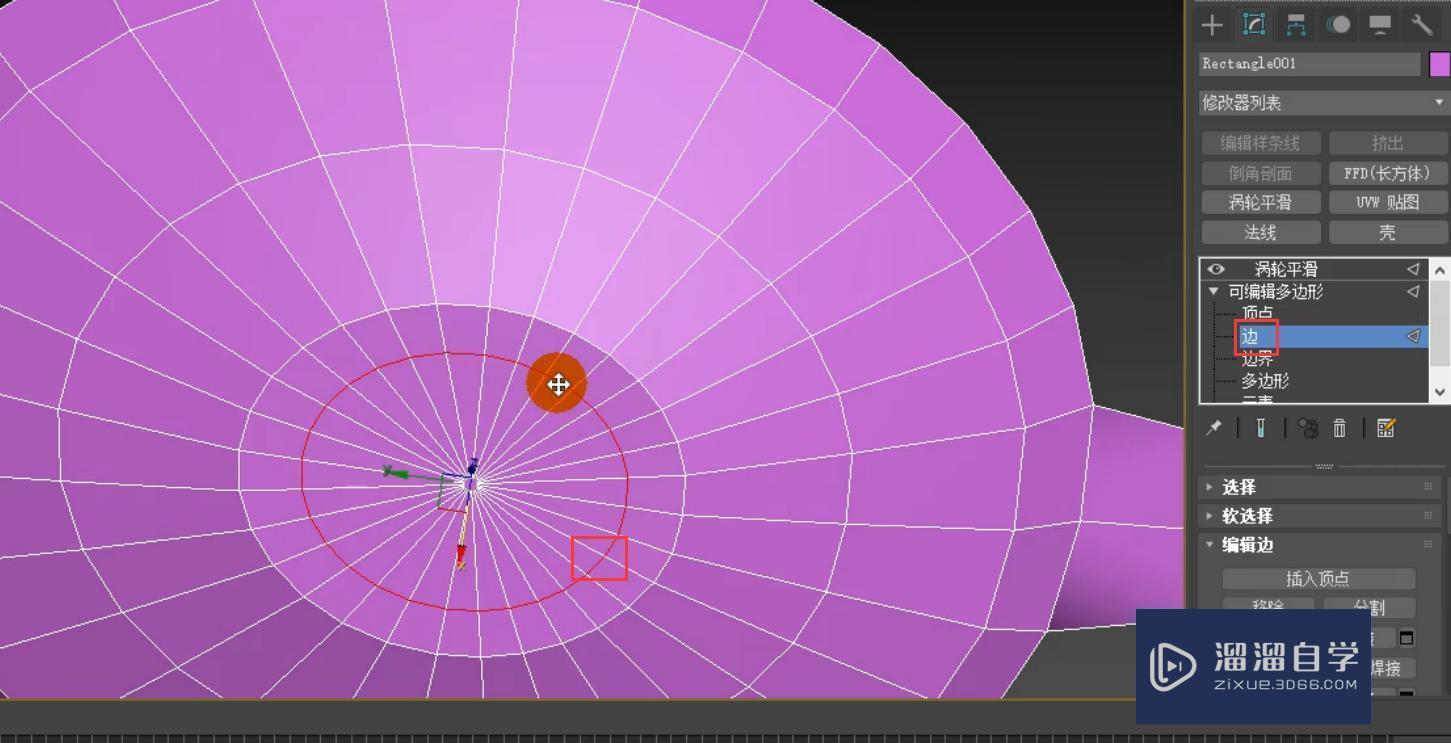
Task: Click the triangle icon beside 涡轮平滑
Action: pyautogui.click(x=1413, y=269)
